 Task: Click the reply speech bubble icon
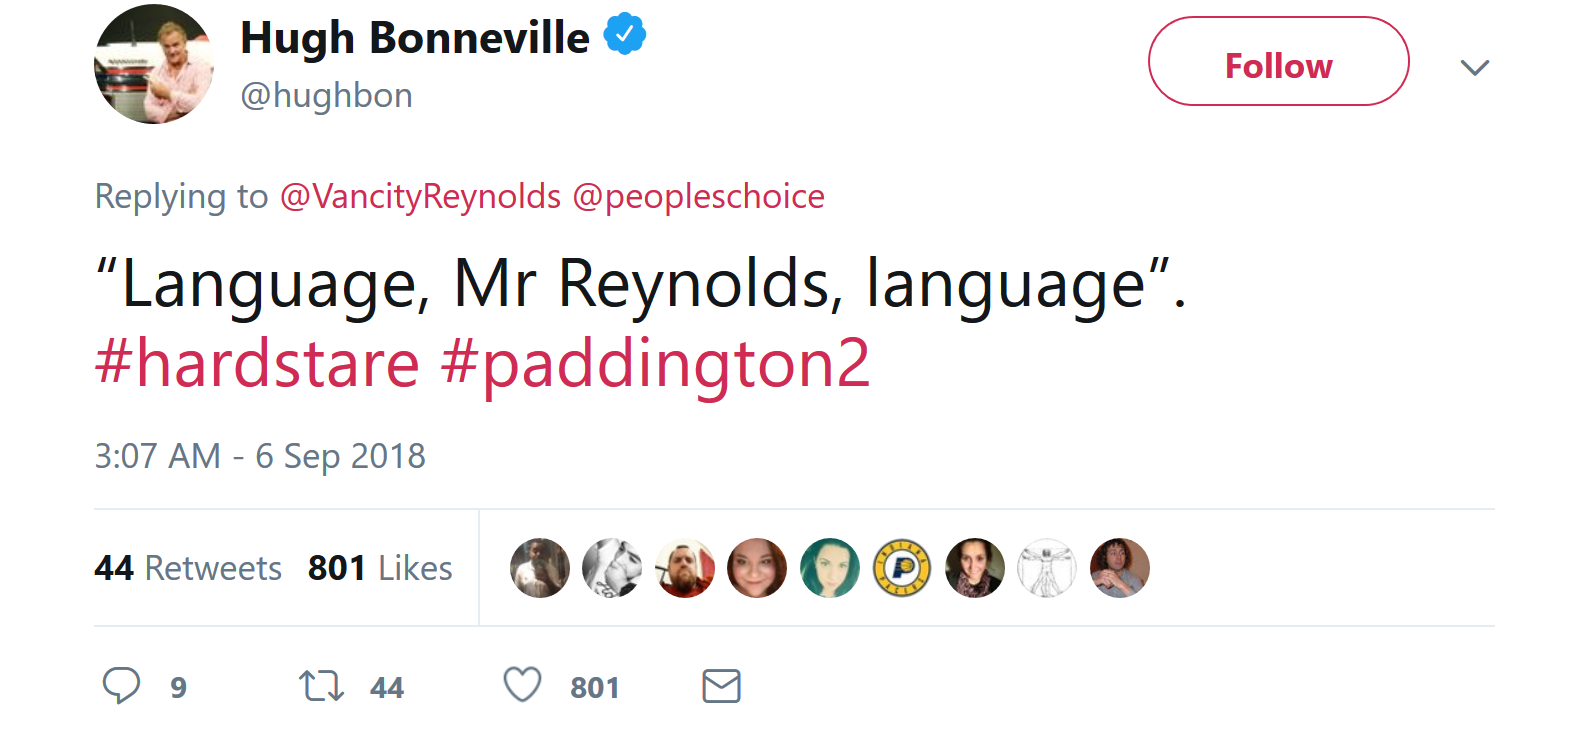tap(121, 686)
